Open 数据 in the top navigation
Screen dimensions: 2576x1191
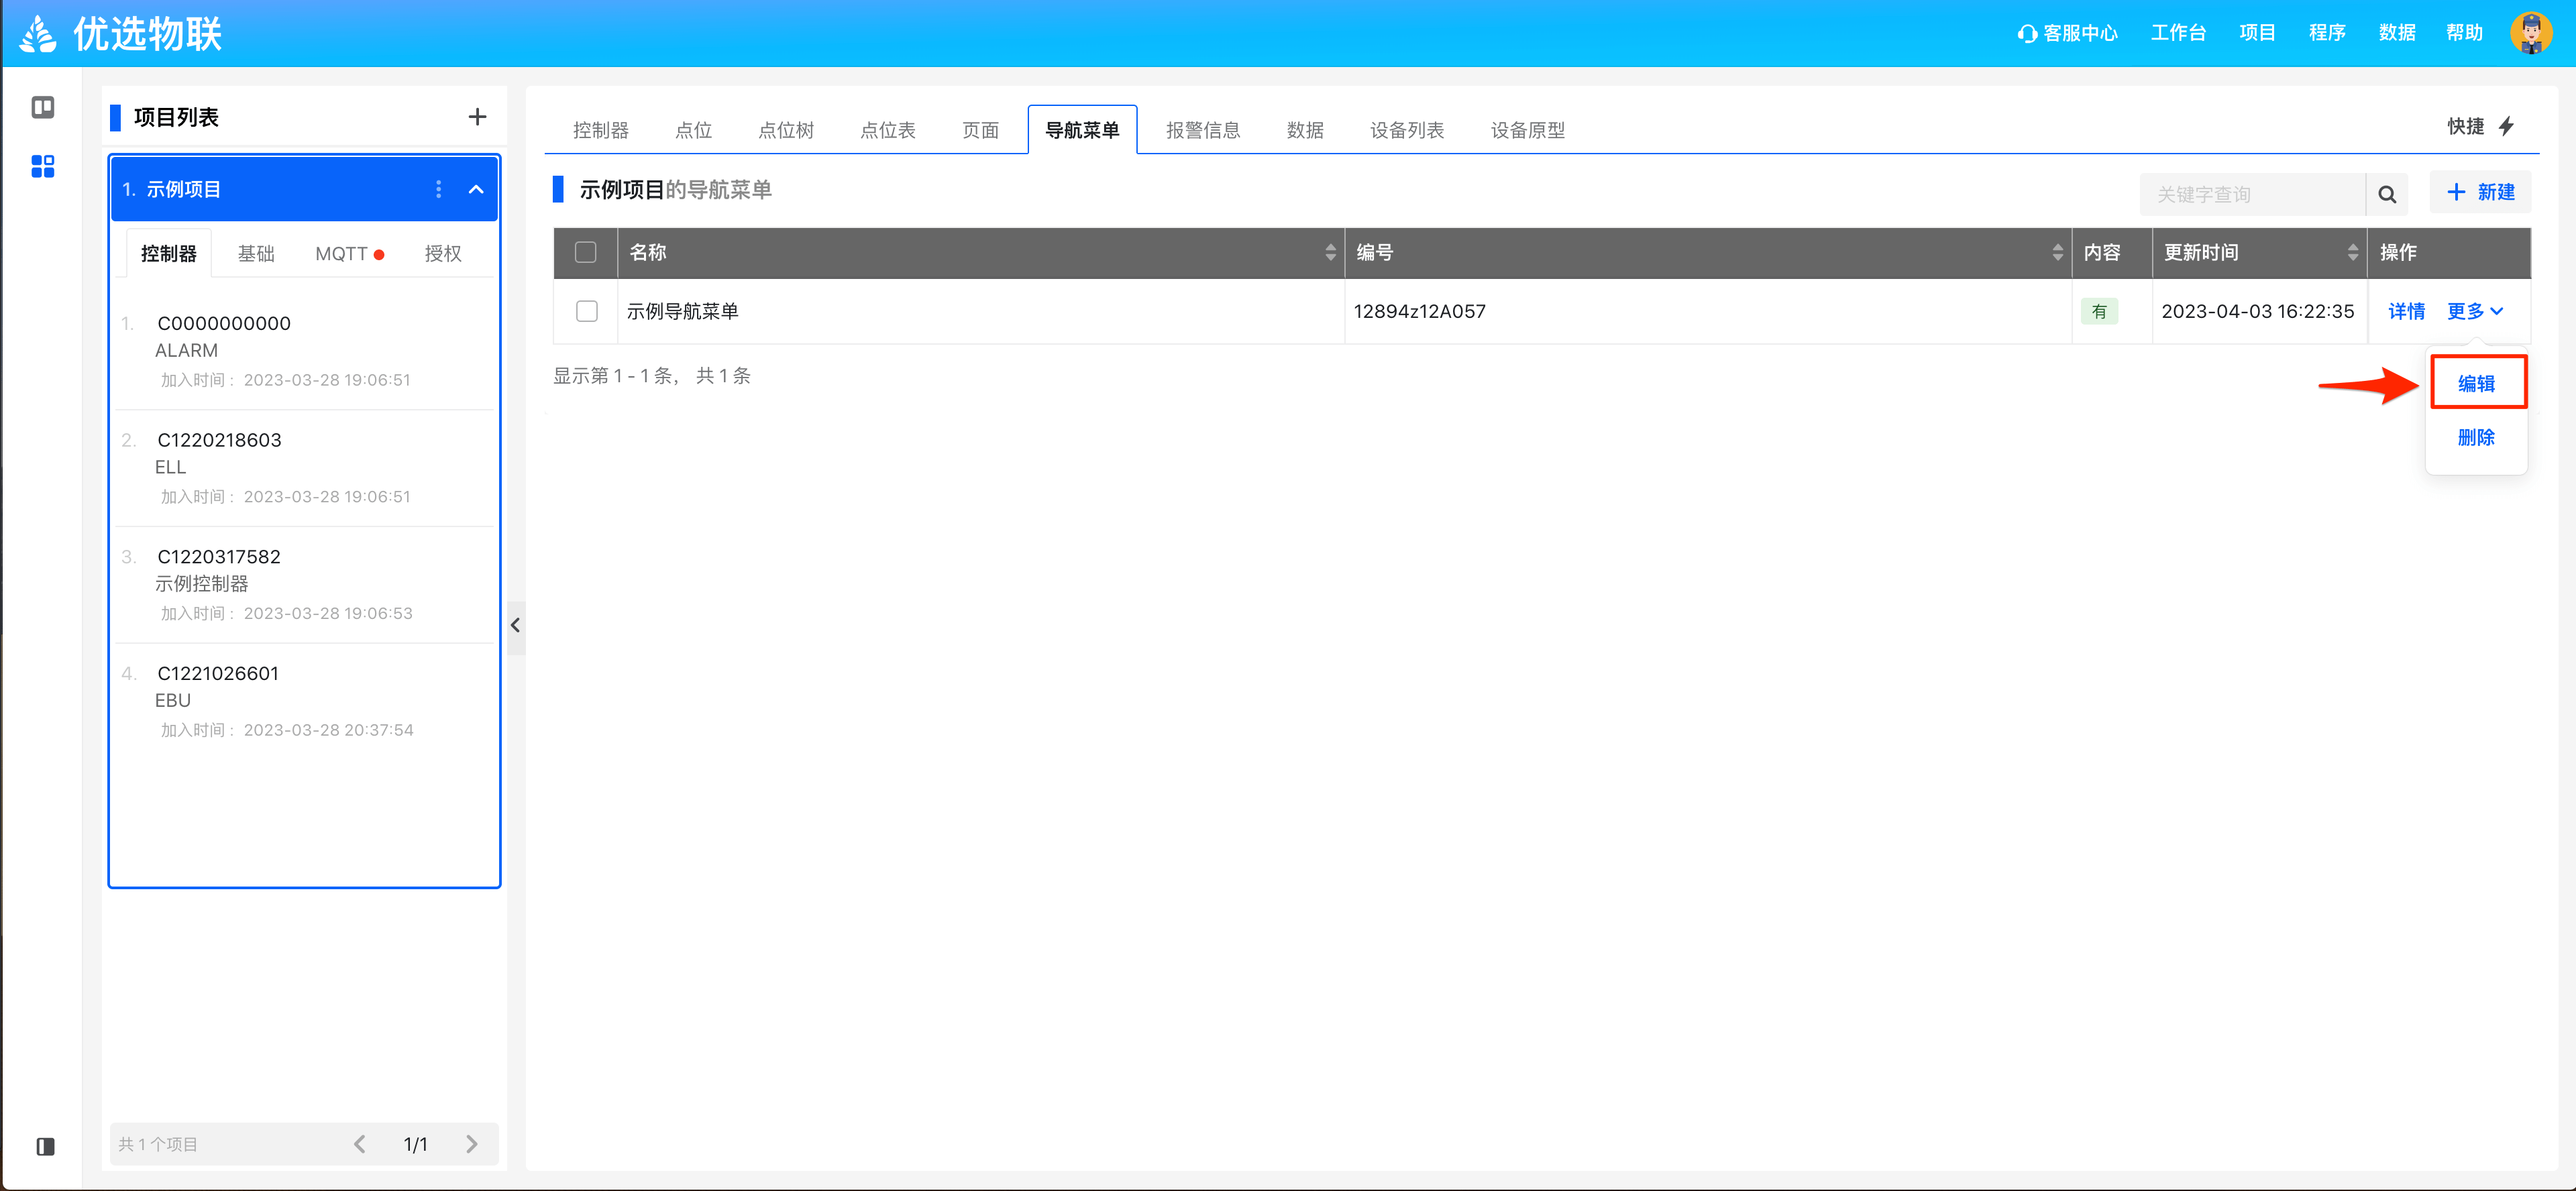point(2397,33)
